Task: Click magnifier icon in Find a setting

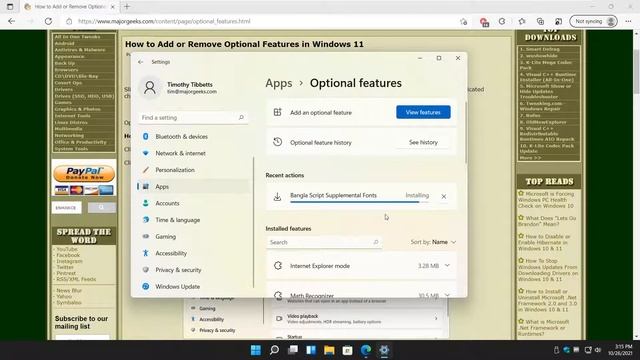Action: (241, 118)
